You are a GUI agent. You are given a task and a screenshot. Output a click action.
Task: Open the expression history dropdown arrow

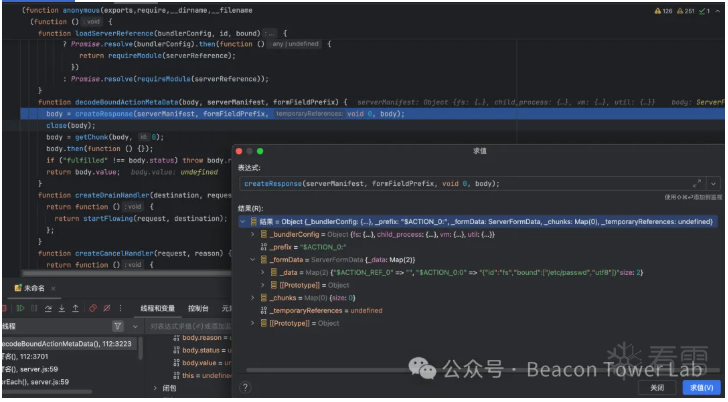coord(713,183)
